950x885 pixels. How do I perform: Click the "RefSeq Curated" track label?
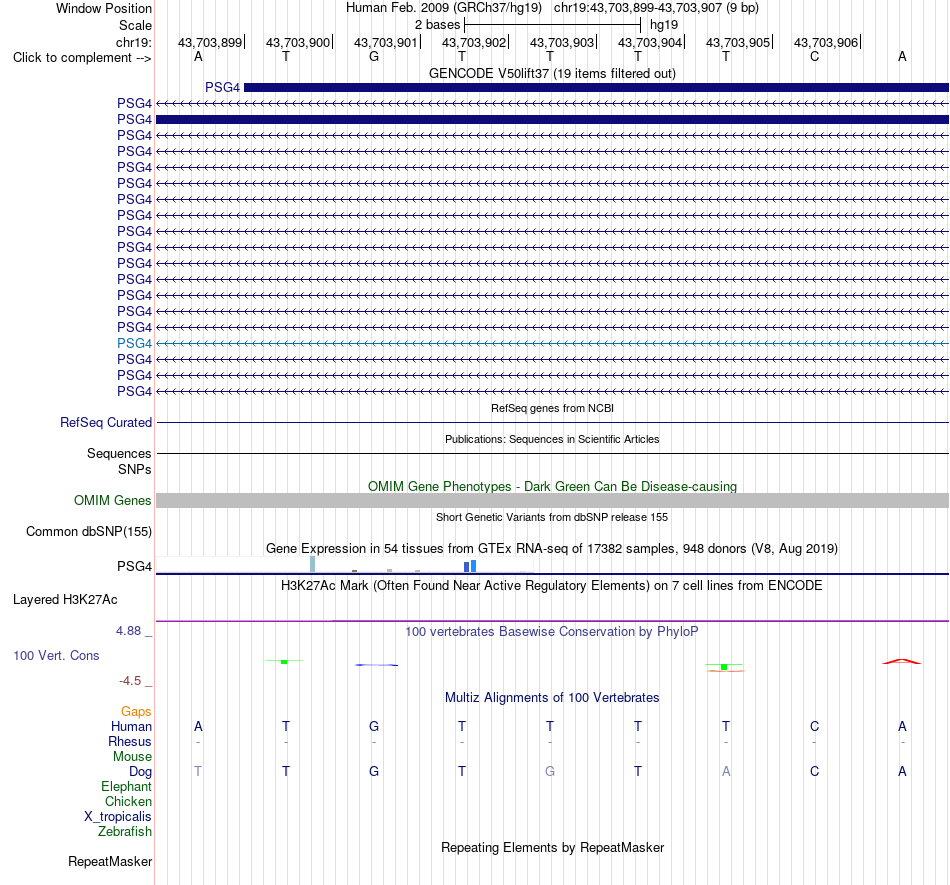click(x=106, y=422)
